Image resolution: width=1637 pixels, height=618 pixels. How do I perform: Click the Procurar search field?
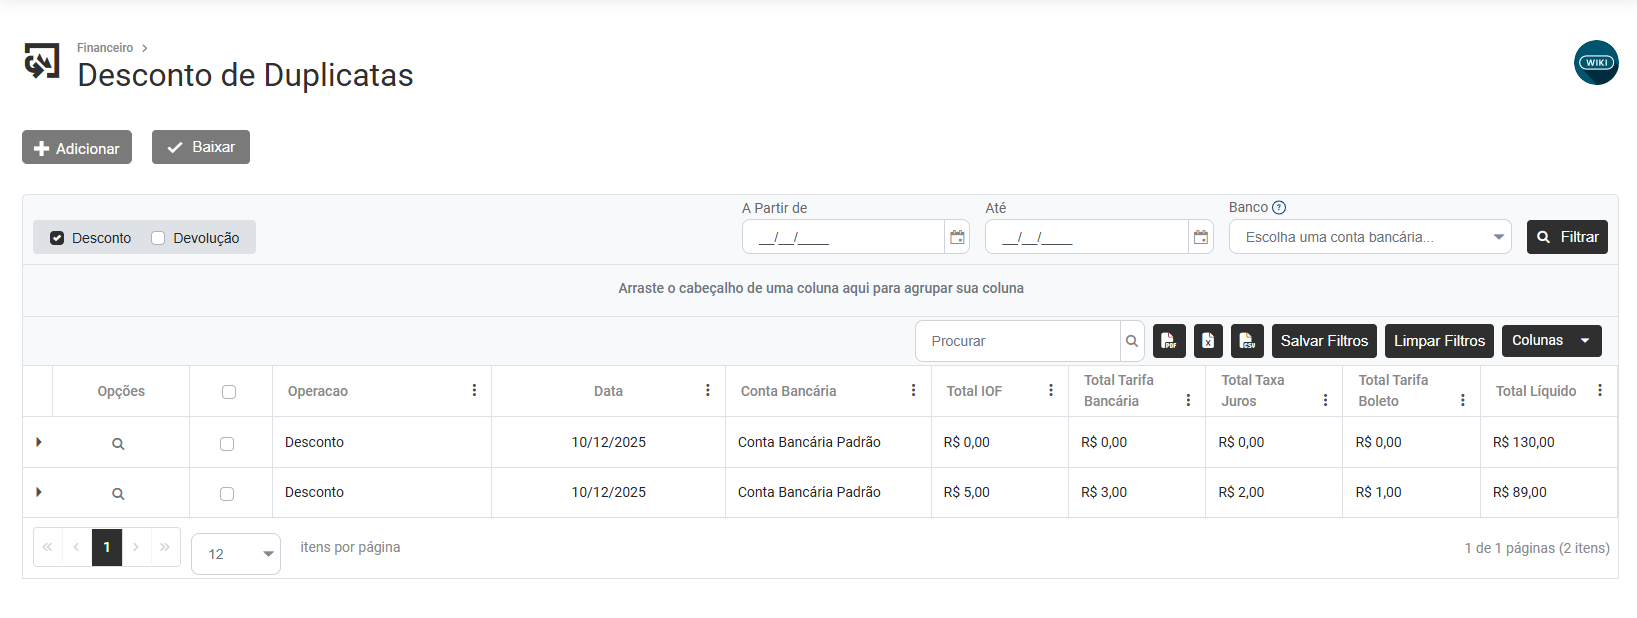tap(1018, 341)
